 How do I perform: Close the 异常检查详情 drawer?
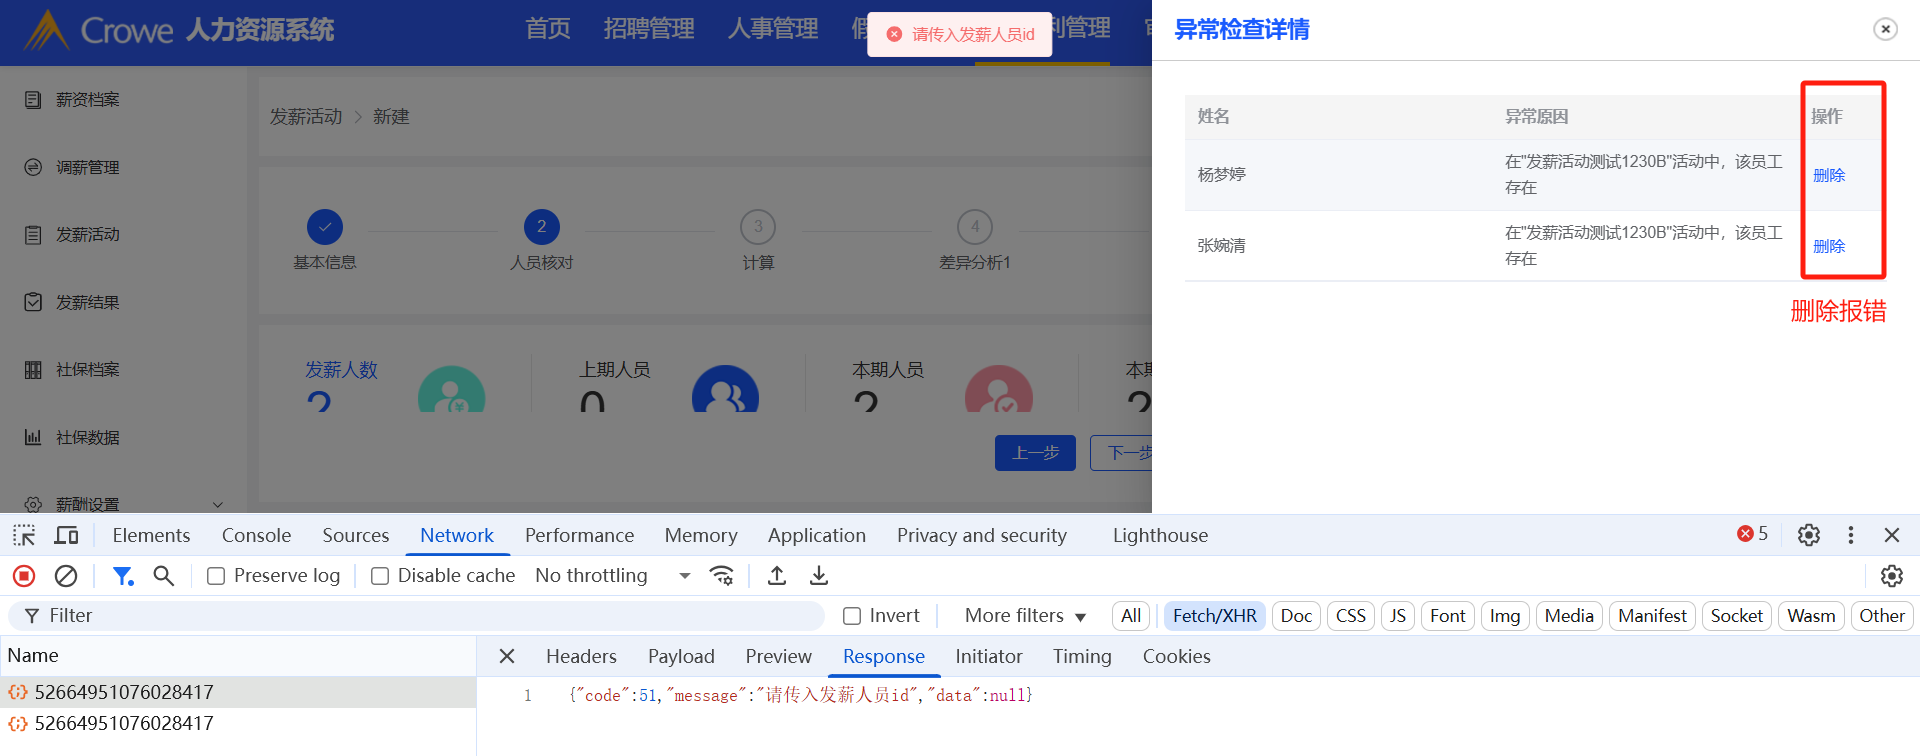coord(1885,29)
